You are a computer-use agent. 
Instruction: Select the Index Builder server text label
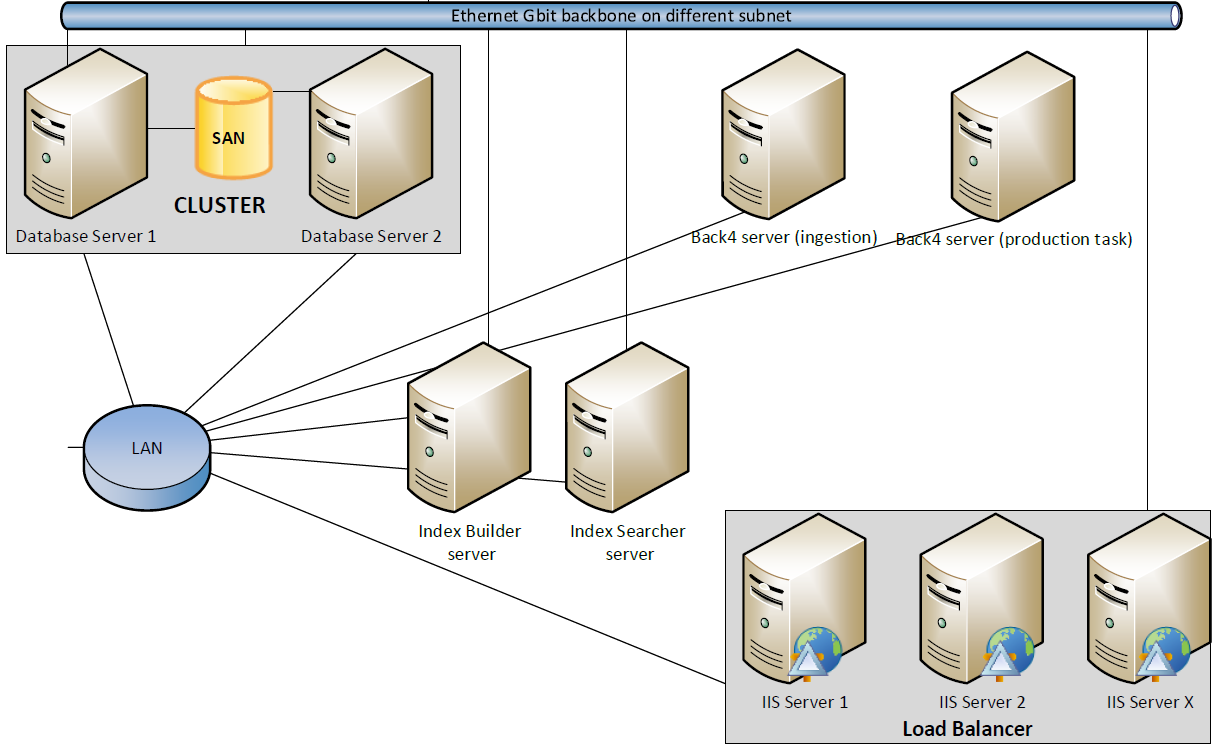(x=470, y=542)
